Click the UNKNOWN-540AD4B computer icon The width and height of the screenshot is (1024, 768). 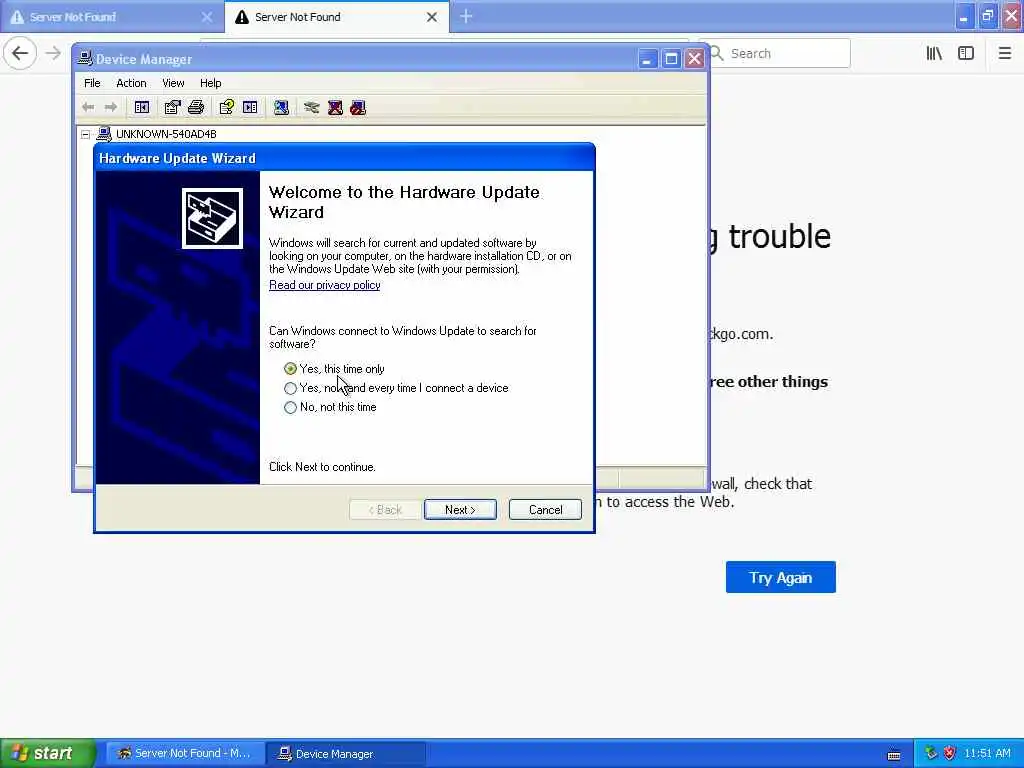pyautogui.click(x=104, y=134)
